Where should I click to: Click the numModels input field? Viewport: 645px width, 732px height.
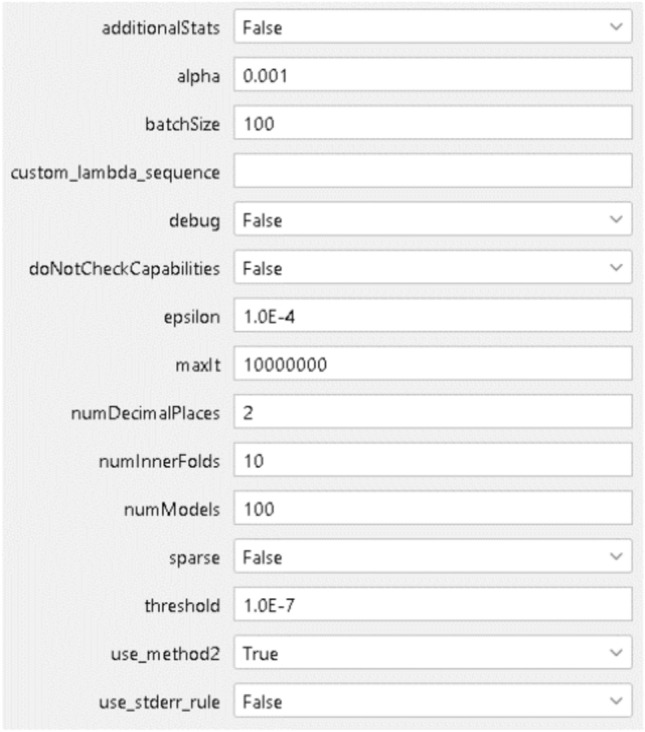click(432, 509)
